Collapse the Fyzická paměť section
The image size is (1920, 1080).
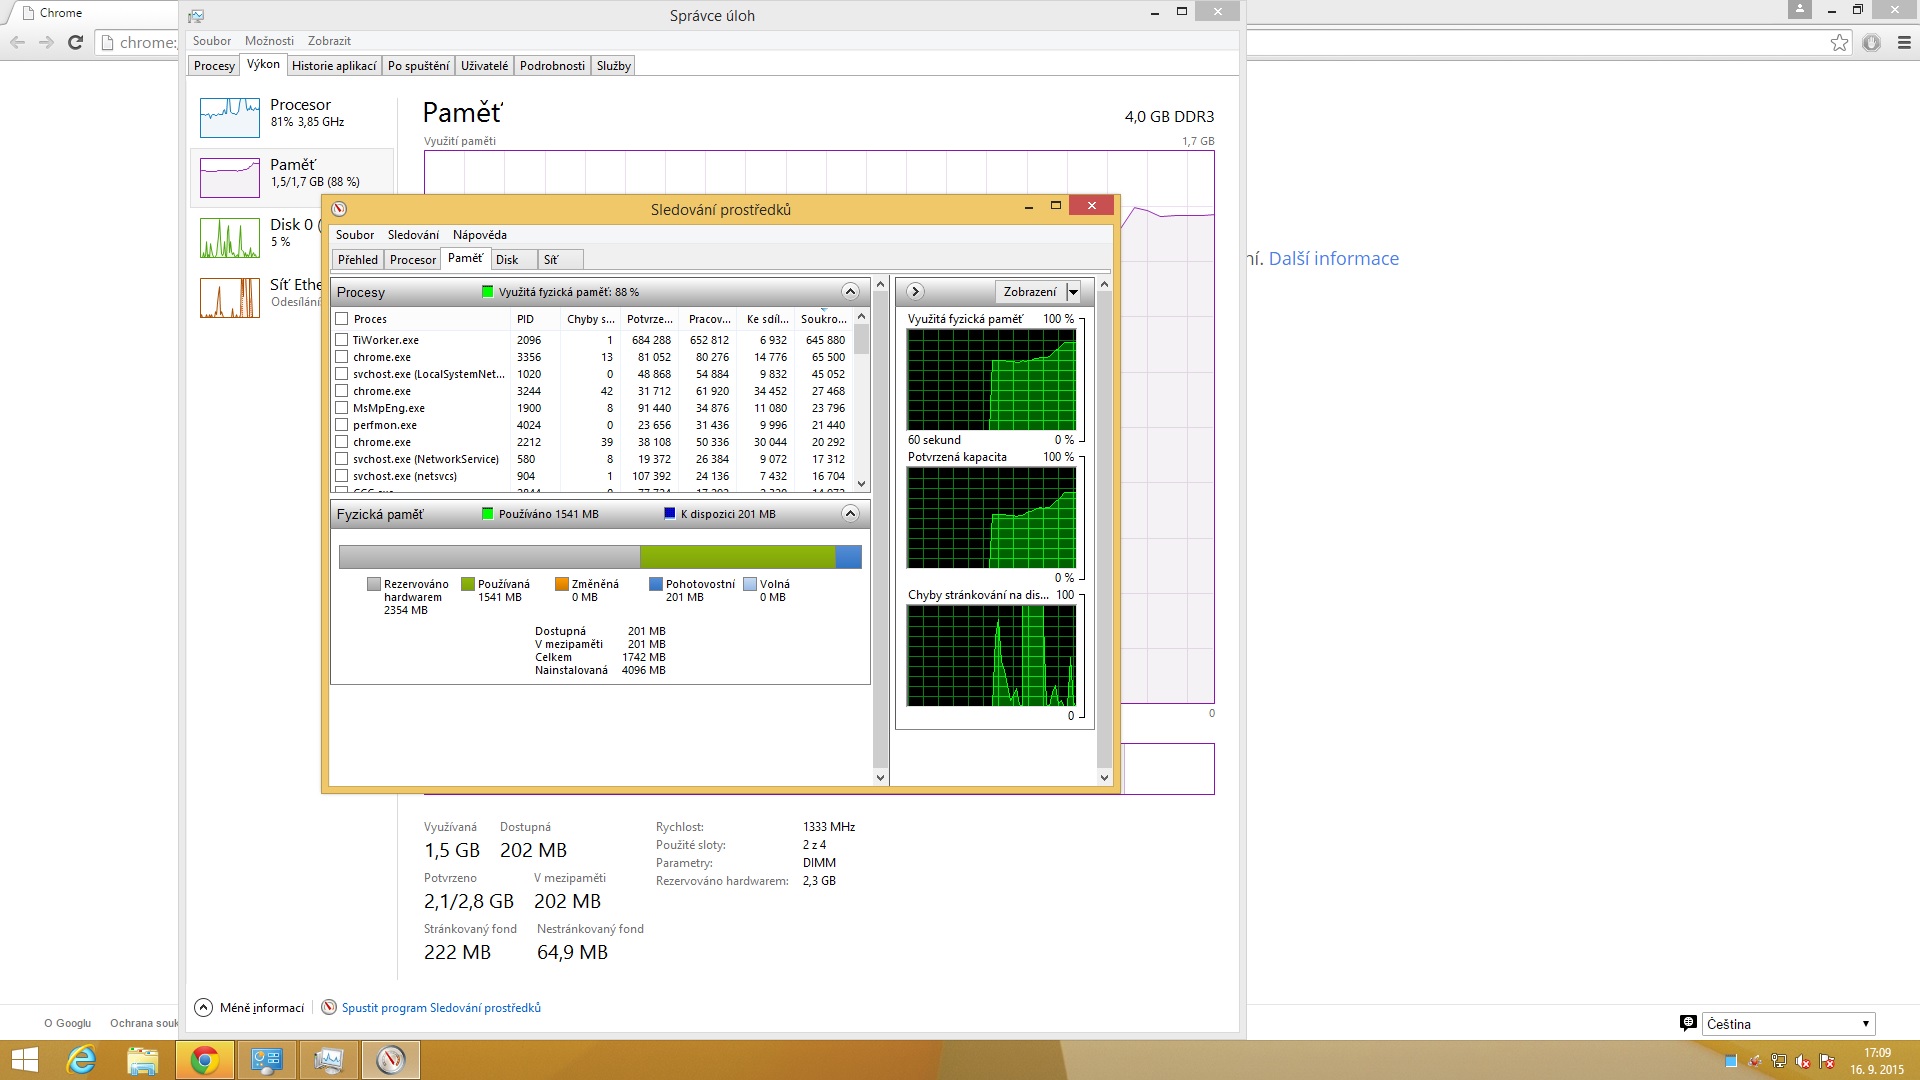pyautogui.click(x=850, y=514)
